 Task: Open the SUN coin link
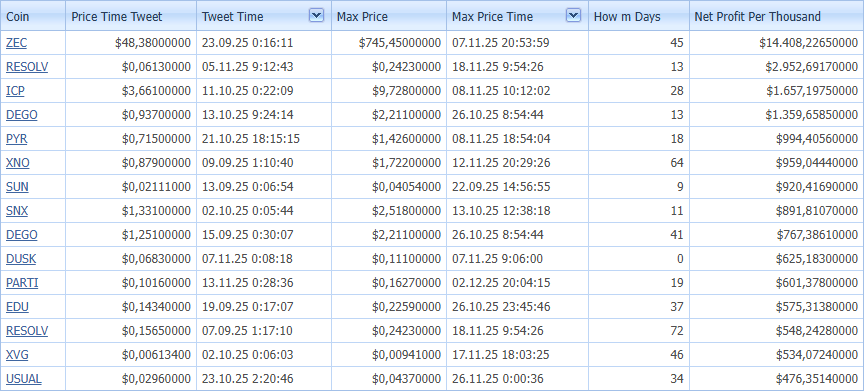click(x=17, y=187)
